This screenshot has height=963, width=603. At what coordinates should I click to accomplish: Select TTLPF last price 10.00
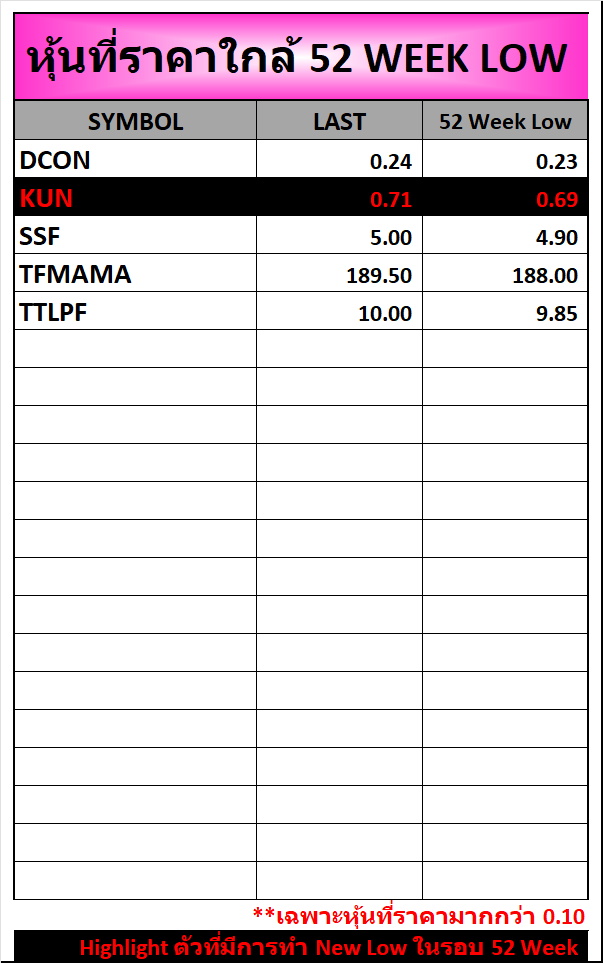tap(385, 313)
